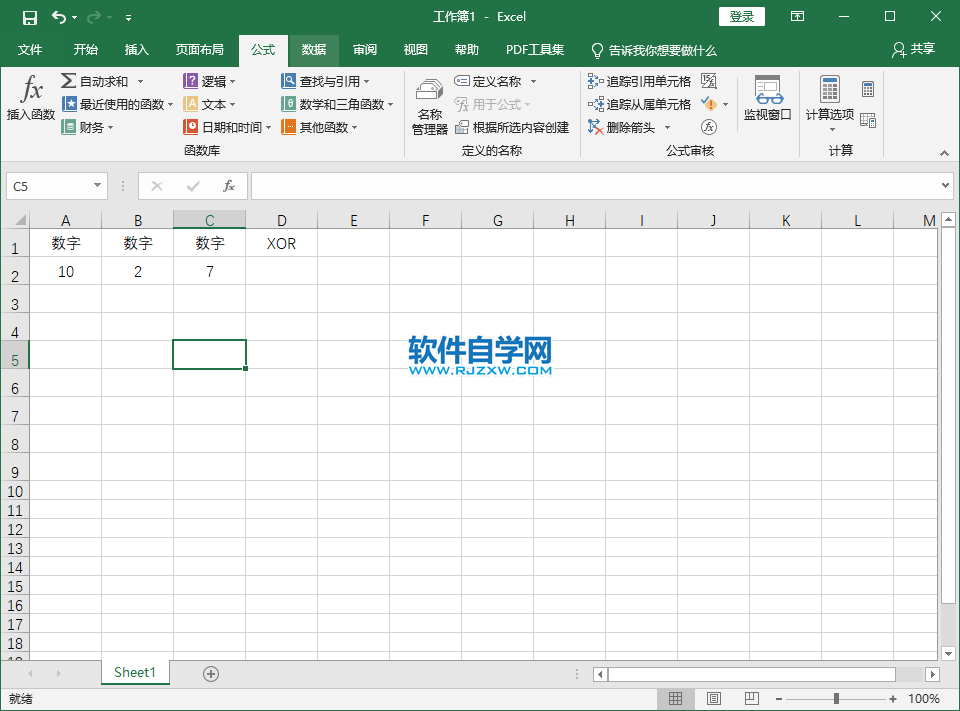The height and width of the screenshot is (711, 960).
Task: Click the Error Checking warning icon
Action: tap(709, 104)
